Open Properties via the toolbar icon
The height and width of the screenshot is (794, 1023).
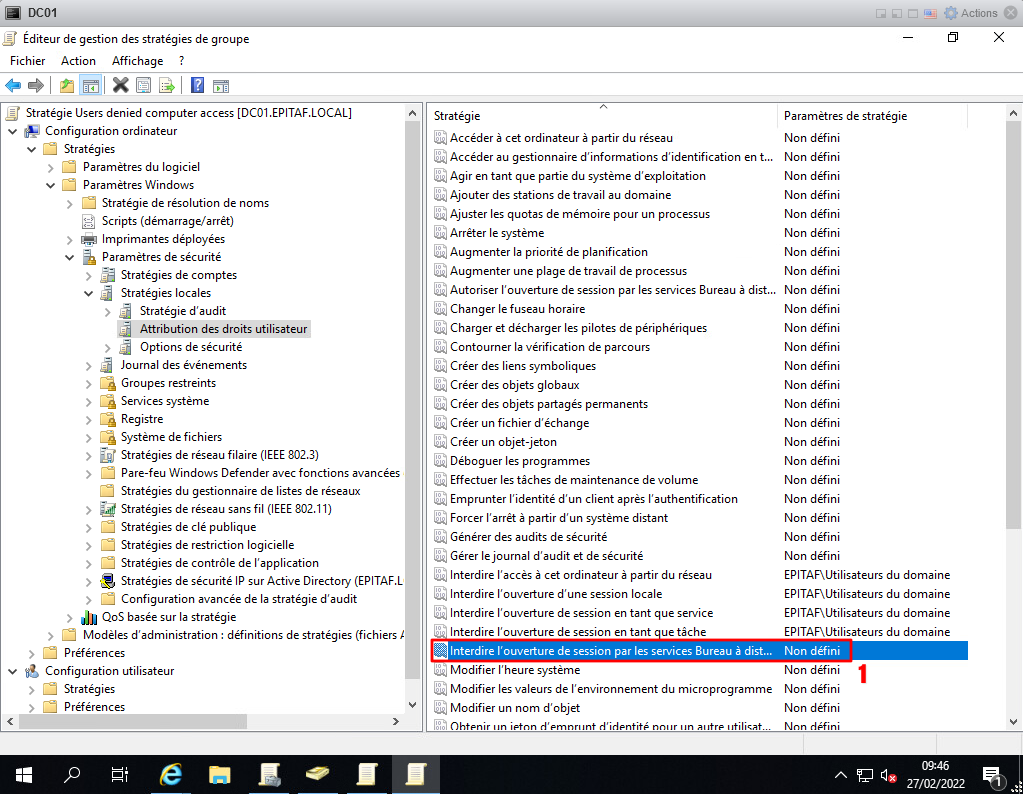click(x=143, y=86)
